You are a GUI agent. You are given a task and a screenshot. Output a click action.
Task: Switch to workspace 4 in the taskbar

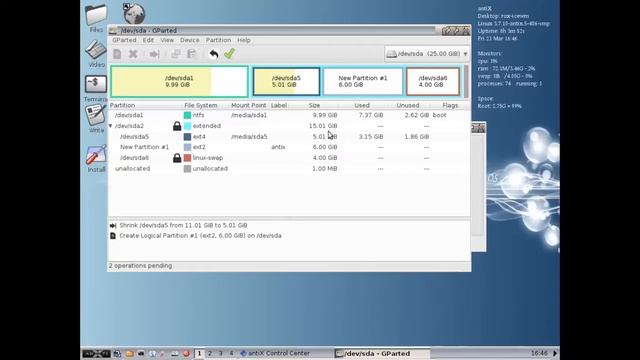(x=231, y=353)
